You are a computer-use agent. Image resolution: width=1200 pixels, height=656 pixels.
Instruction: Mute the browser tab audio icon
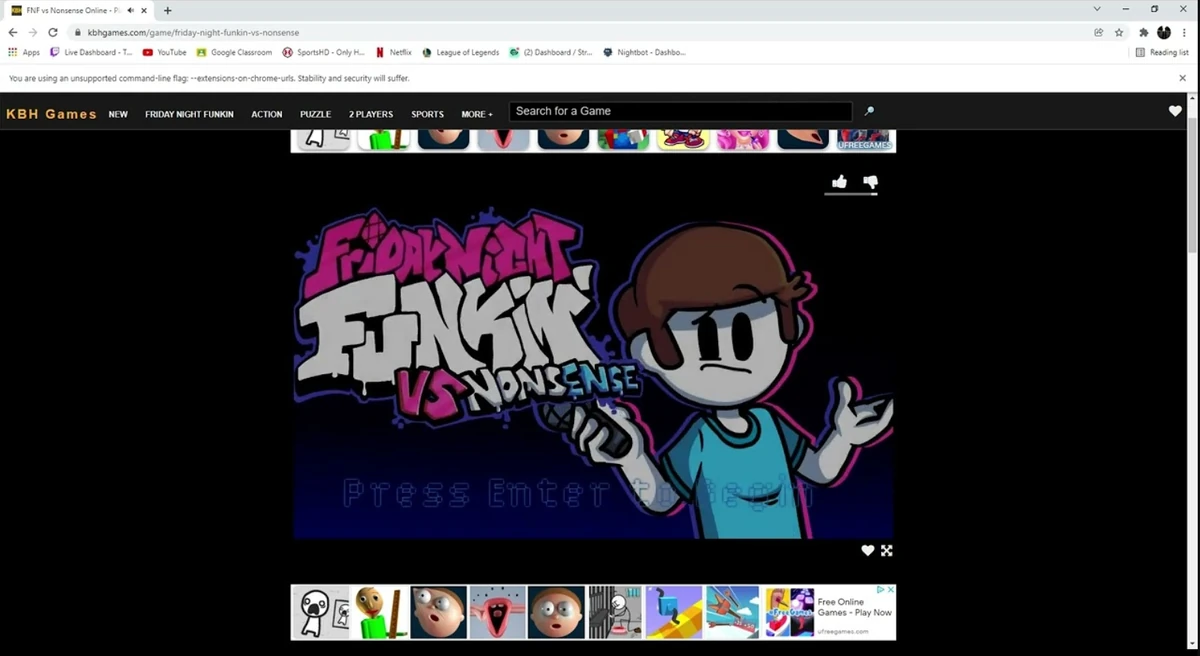pos(129,10)
